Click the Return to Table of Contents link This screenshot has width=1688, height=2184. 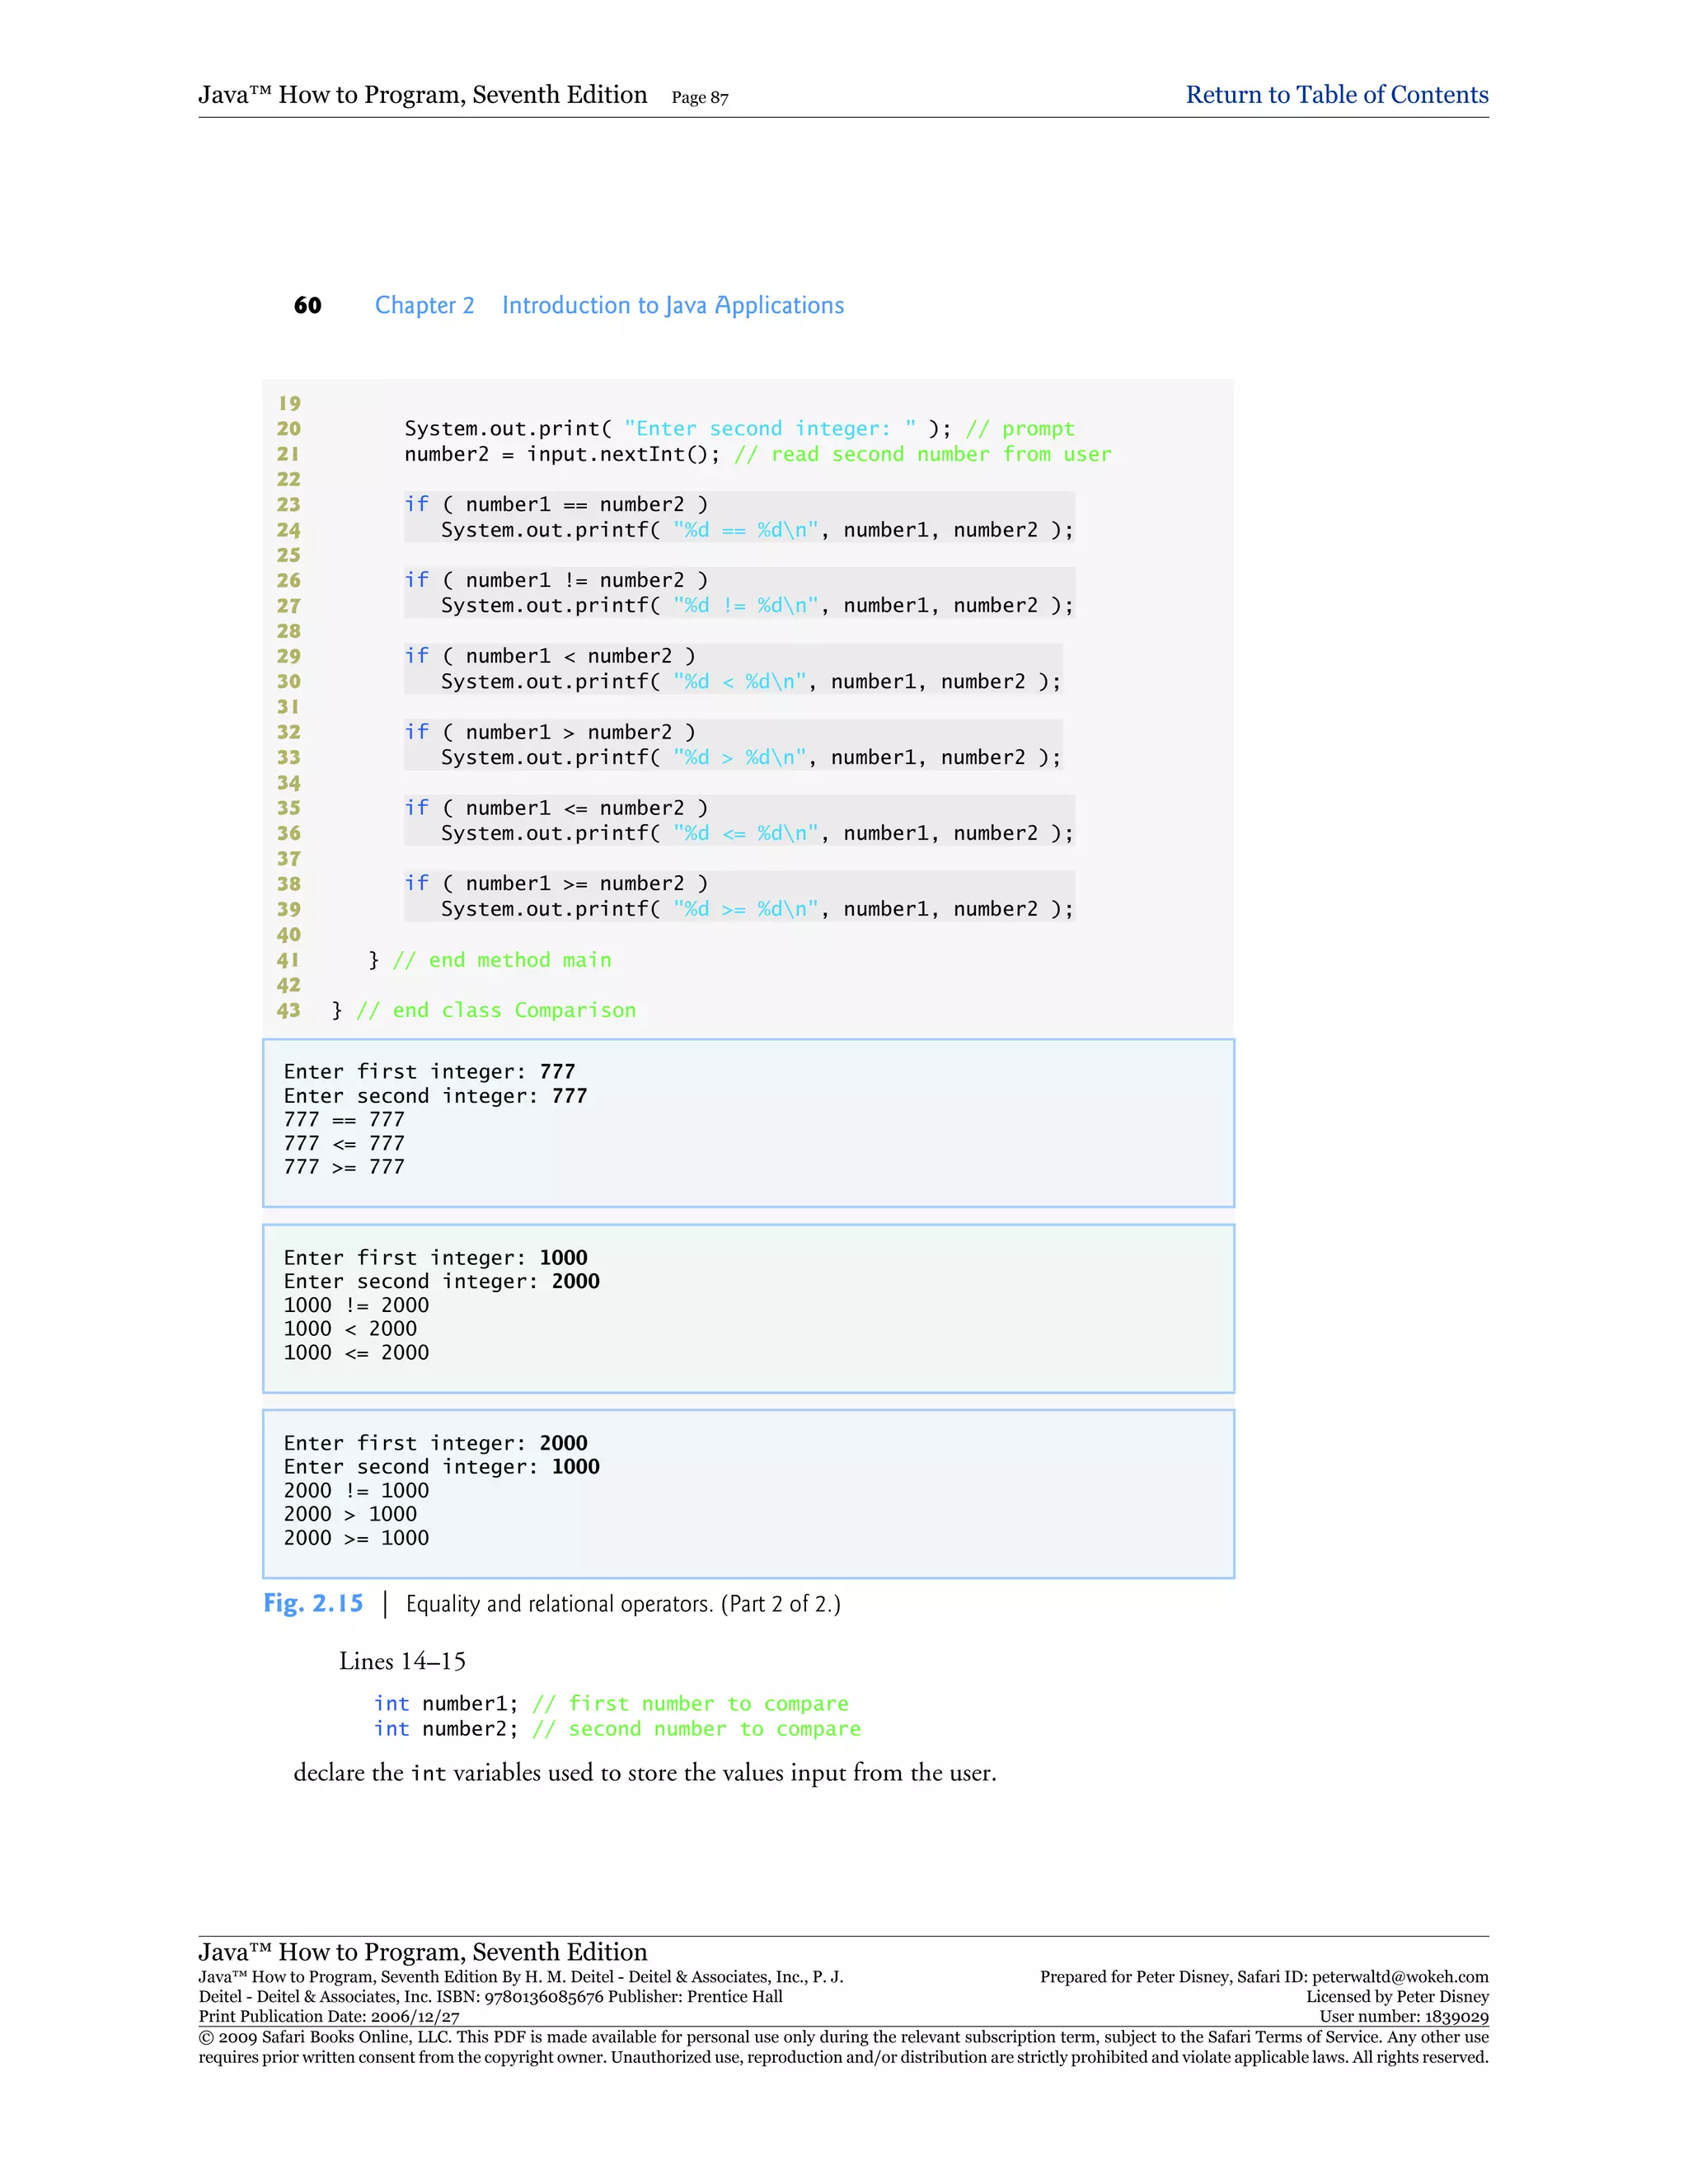pos(1336,95)
